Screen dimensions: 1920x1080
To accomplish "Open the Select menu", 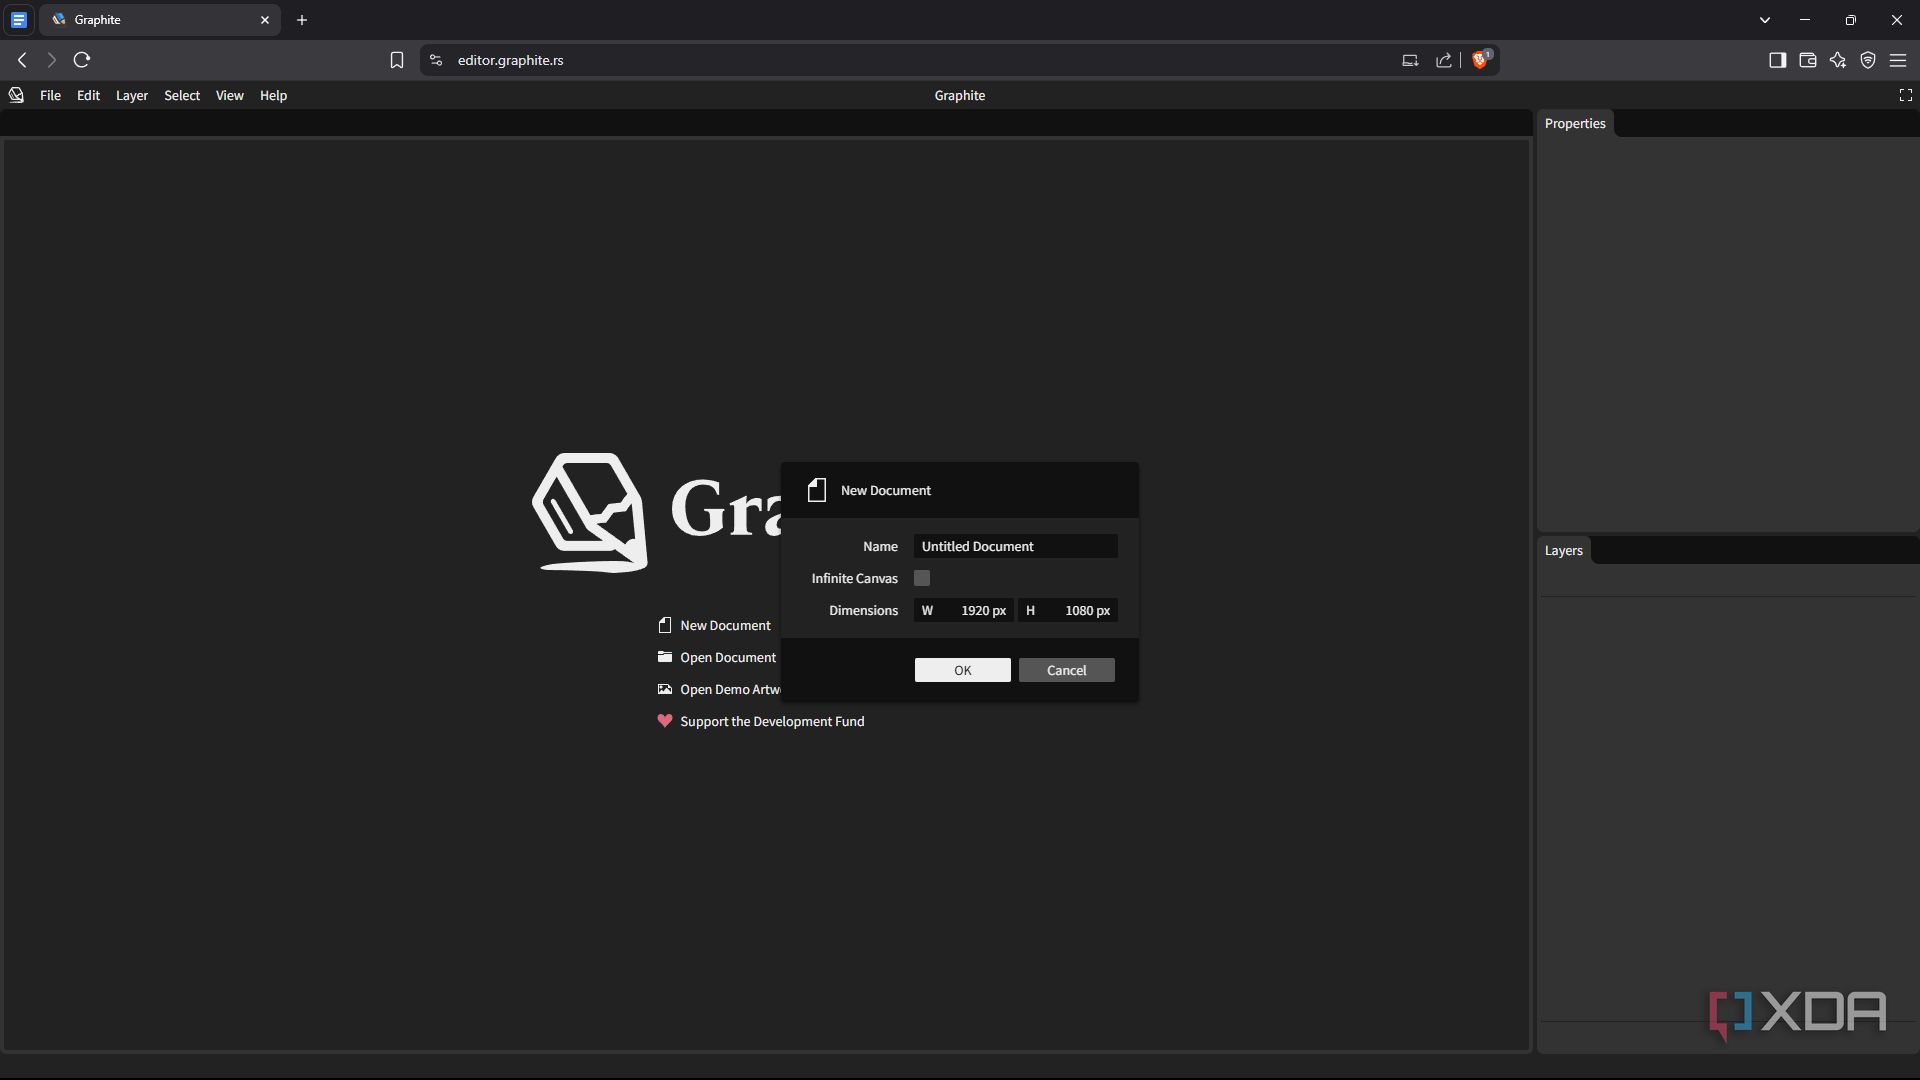I will click(182, 95).
